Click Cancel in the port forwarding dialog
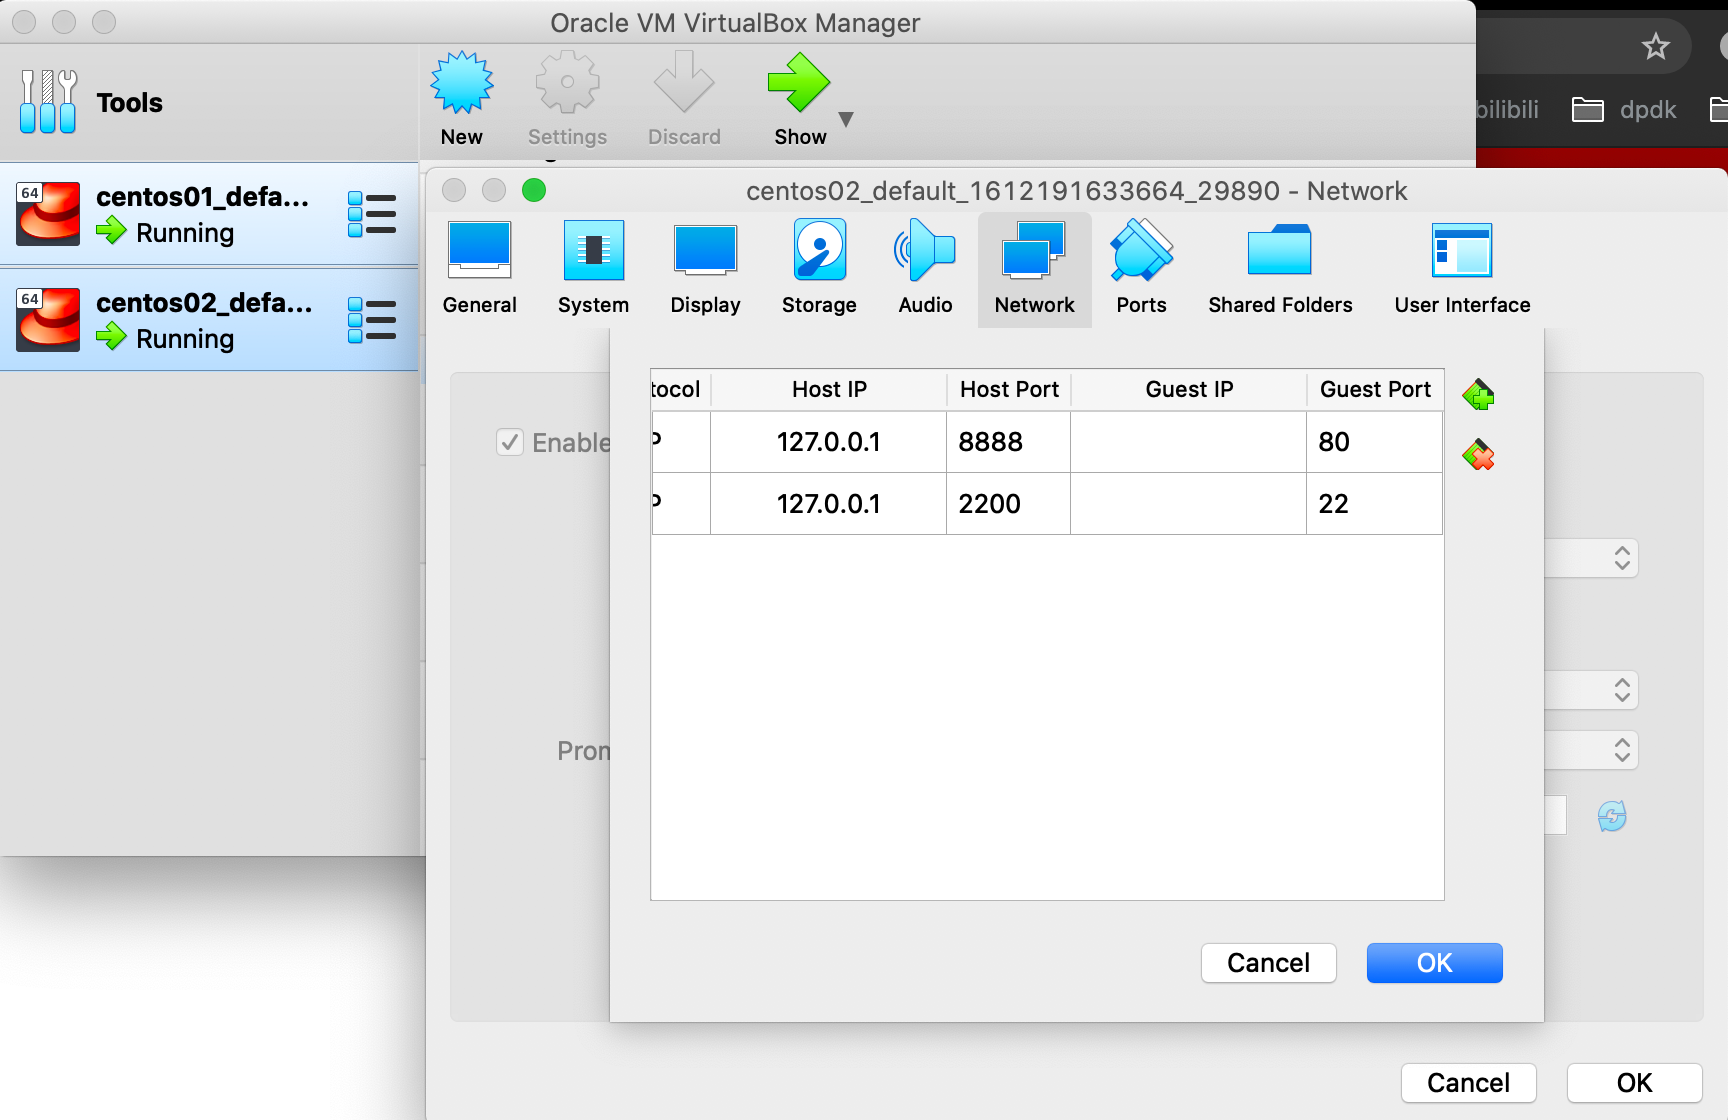1728x1120 pixels. [1269, 963]
